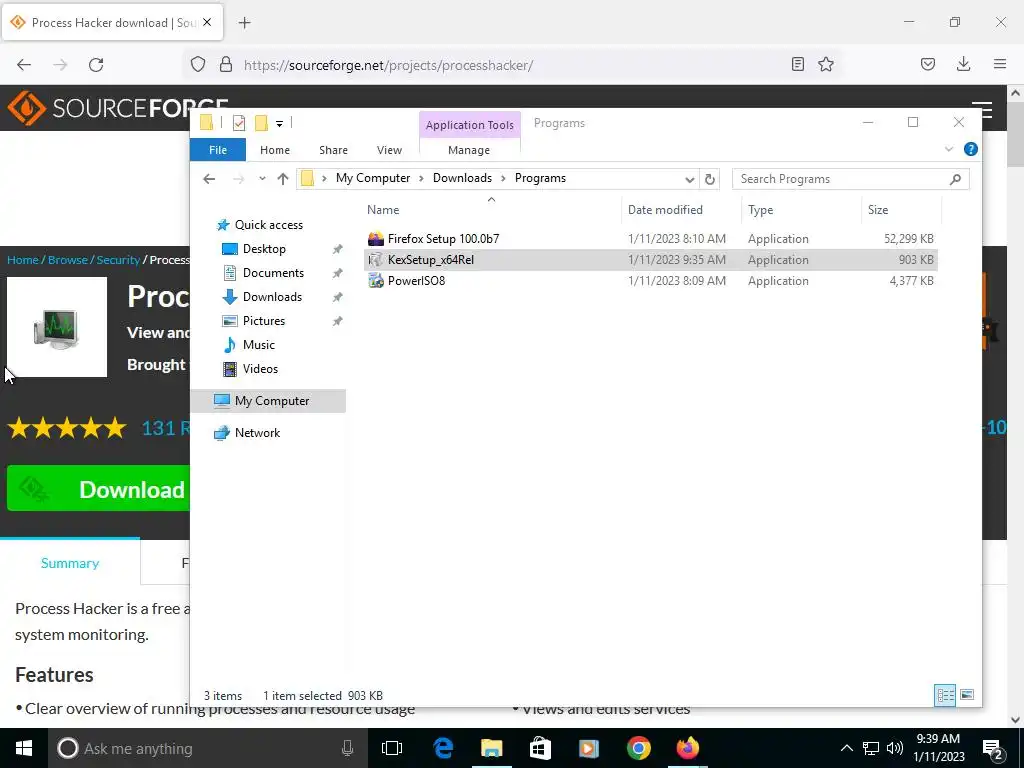Switch Explorer to details view layout

tap(945, 695)
